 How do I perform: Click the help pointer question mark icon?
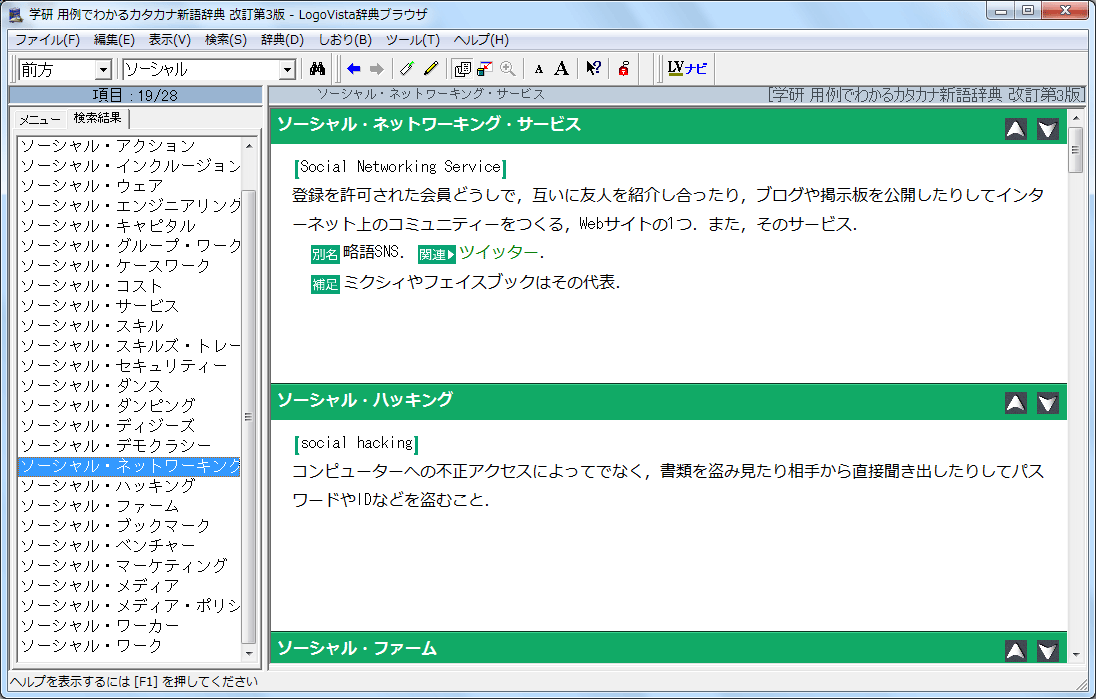coord(593,69)
